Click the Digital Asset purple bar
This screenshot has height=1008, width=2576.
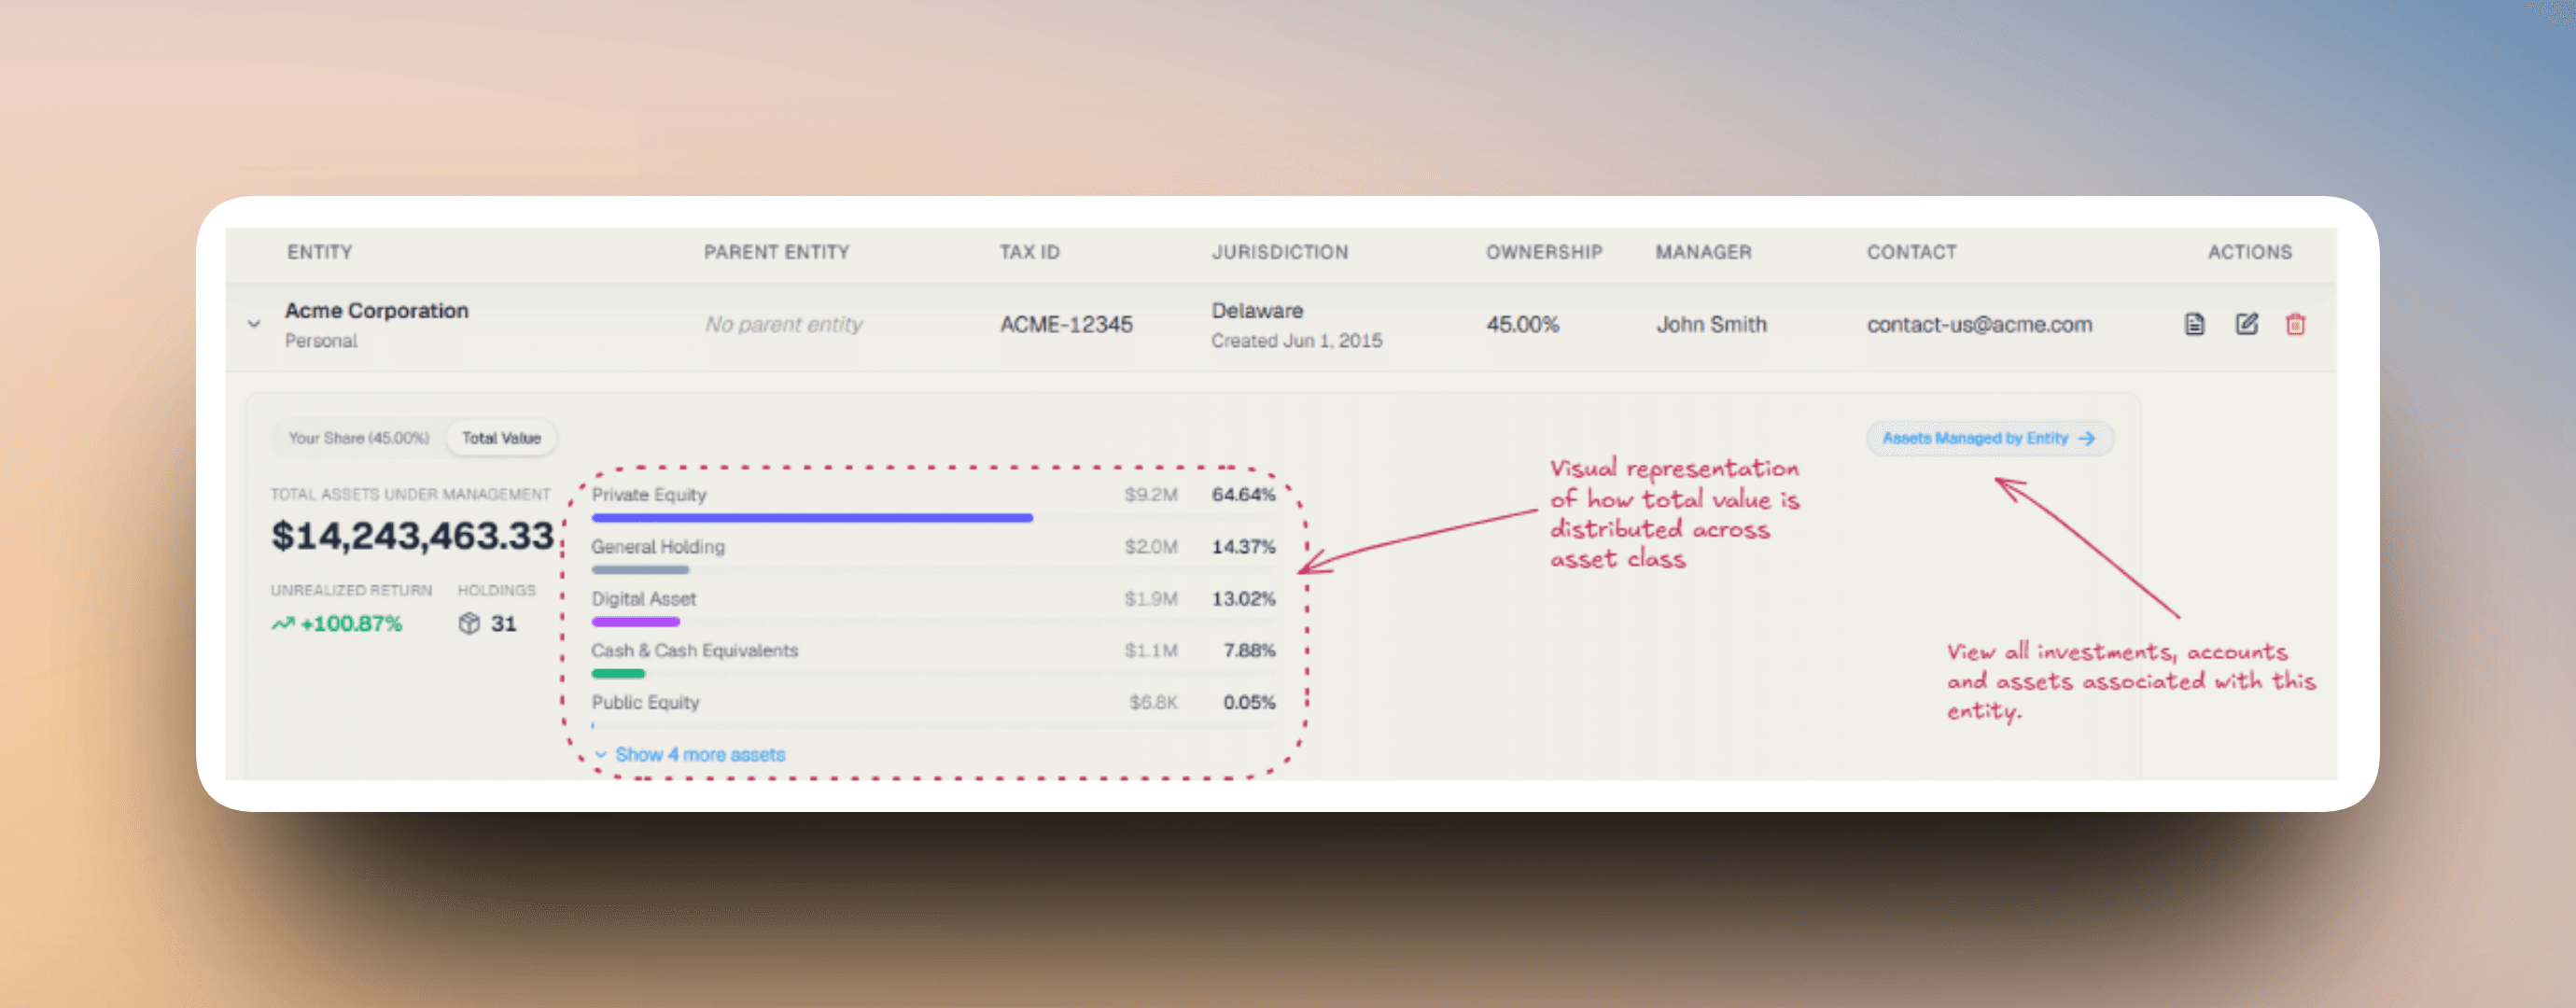click(635, 622)
